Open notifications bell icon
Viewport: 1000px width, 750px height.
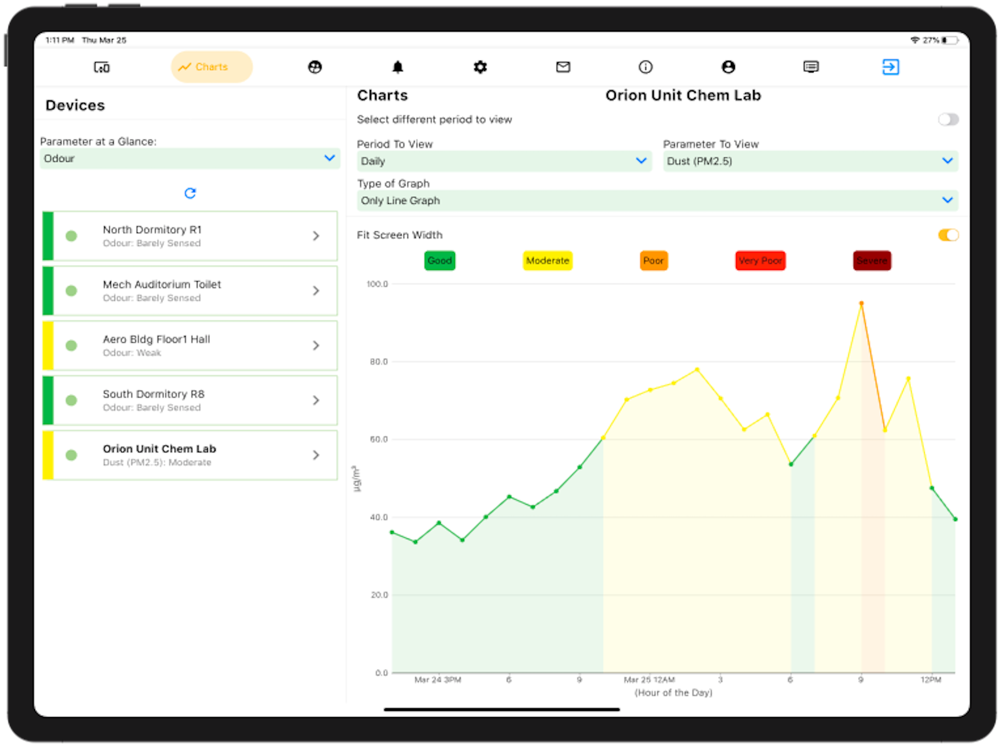pyautogui.click(x=397, y=67)
